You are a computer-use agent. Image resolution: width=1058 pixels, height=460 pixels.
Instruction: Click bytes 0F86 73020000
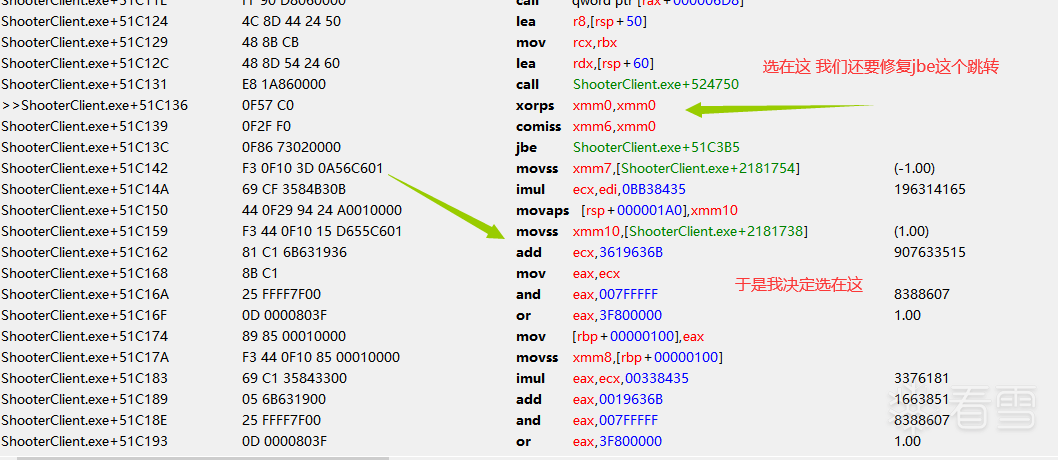click(291, 147)
